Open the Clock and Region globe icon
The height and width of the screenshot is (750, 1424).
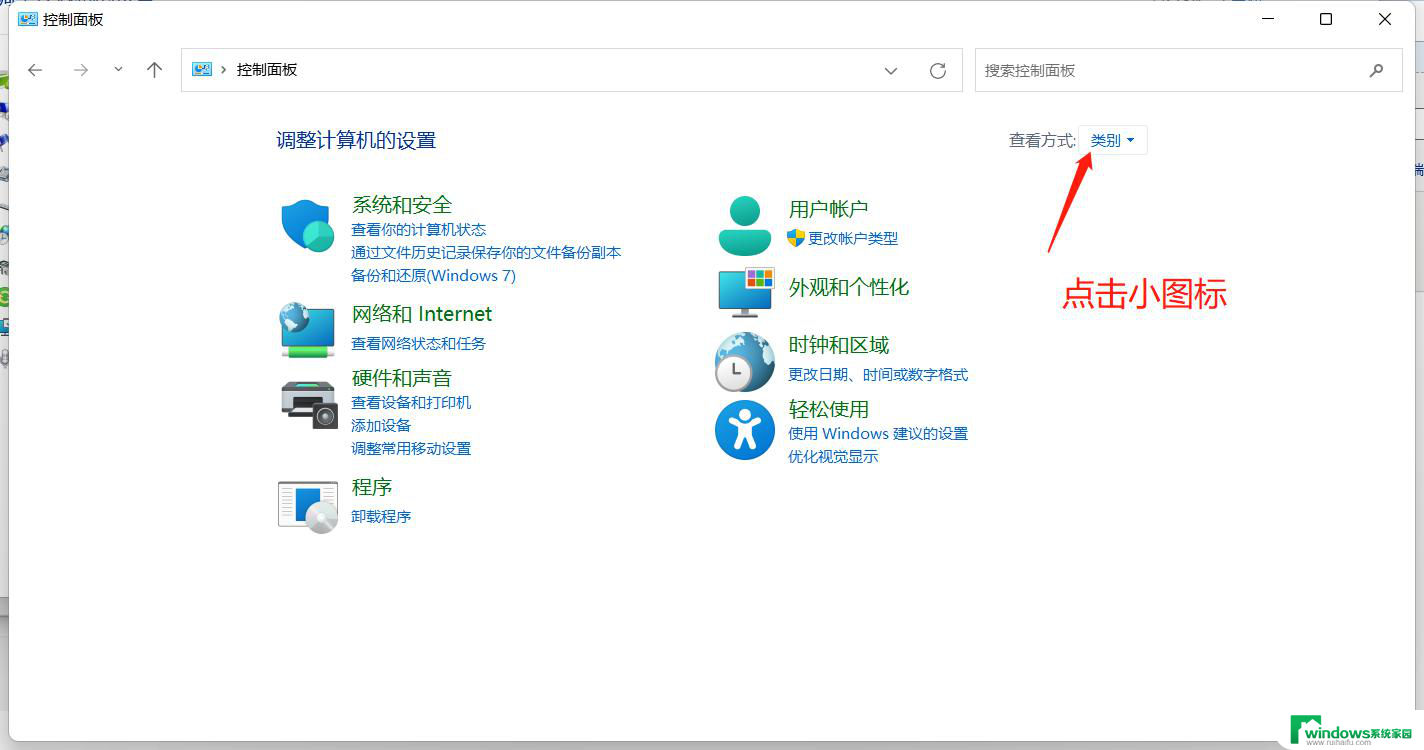(x=745, y=361)
